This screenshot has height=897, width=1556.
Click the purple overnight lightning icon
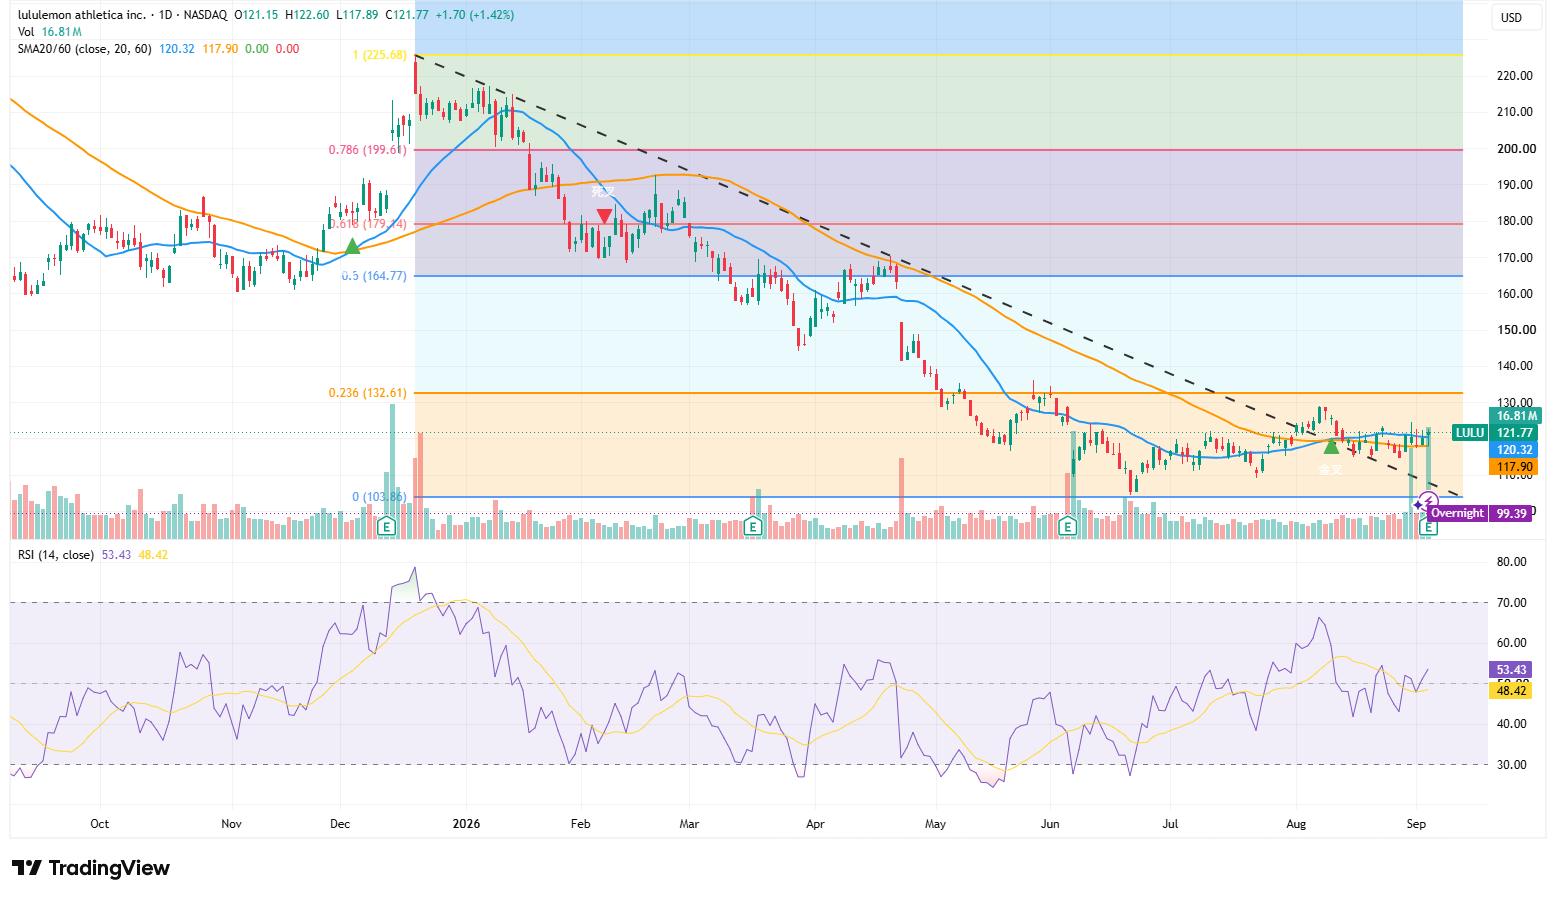click(x=1429, y=500)
